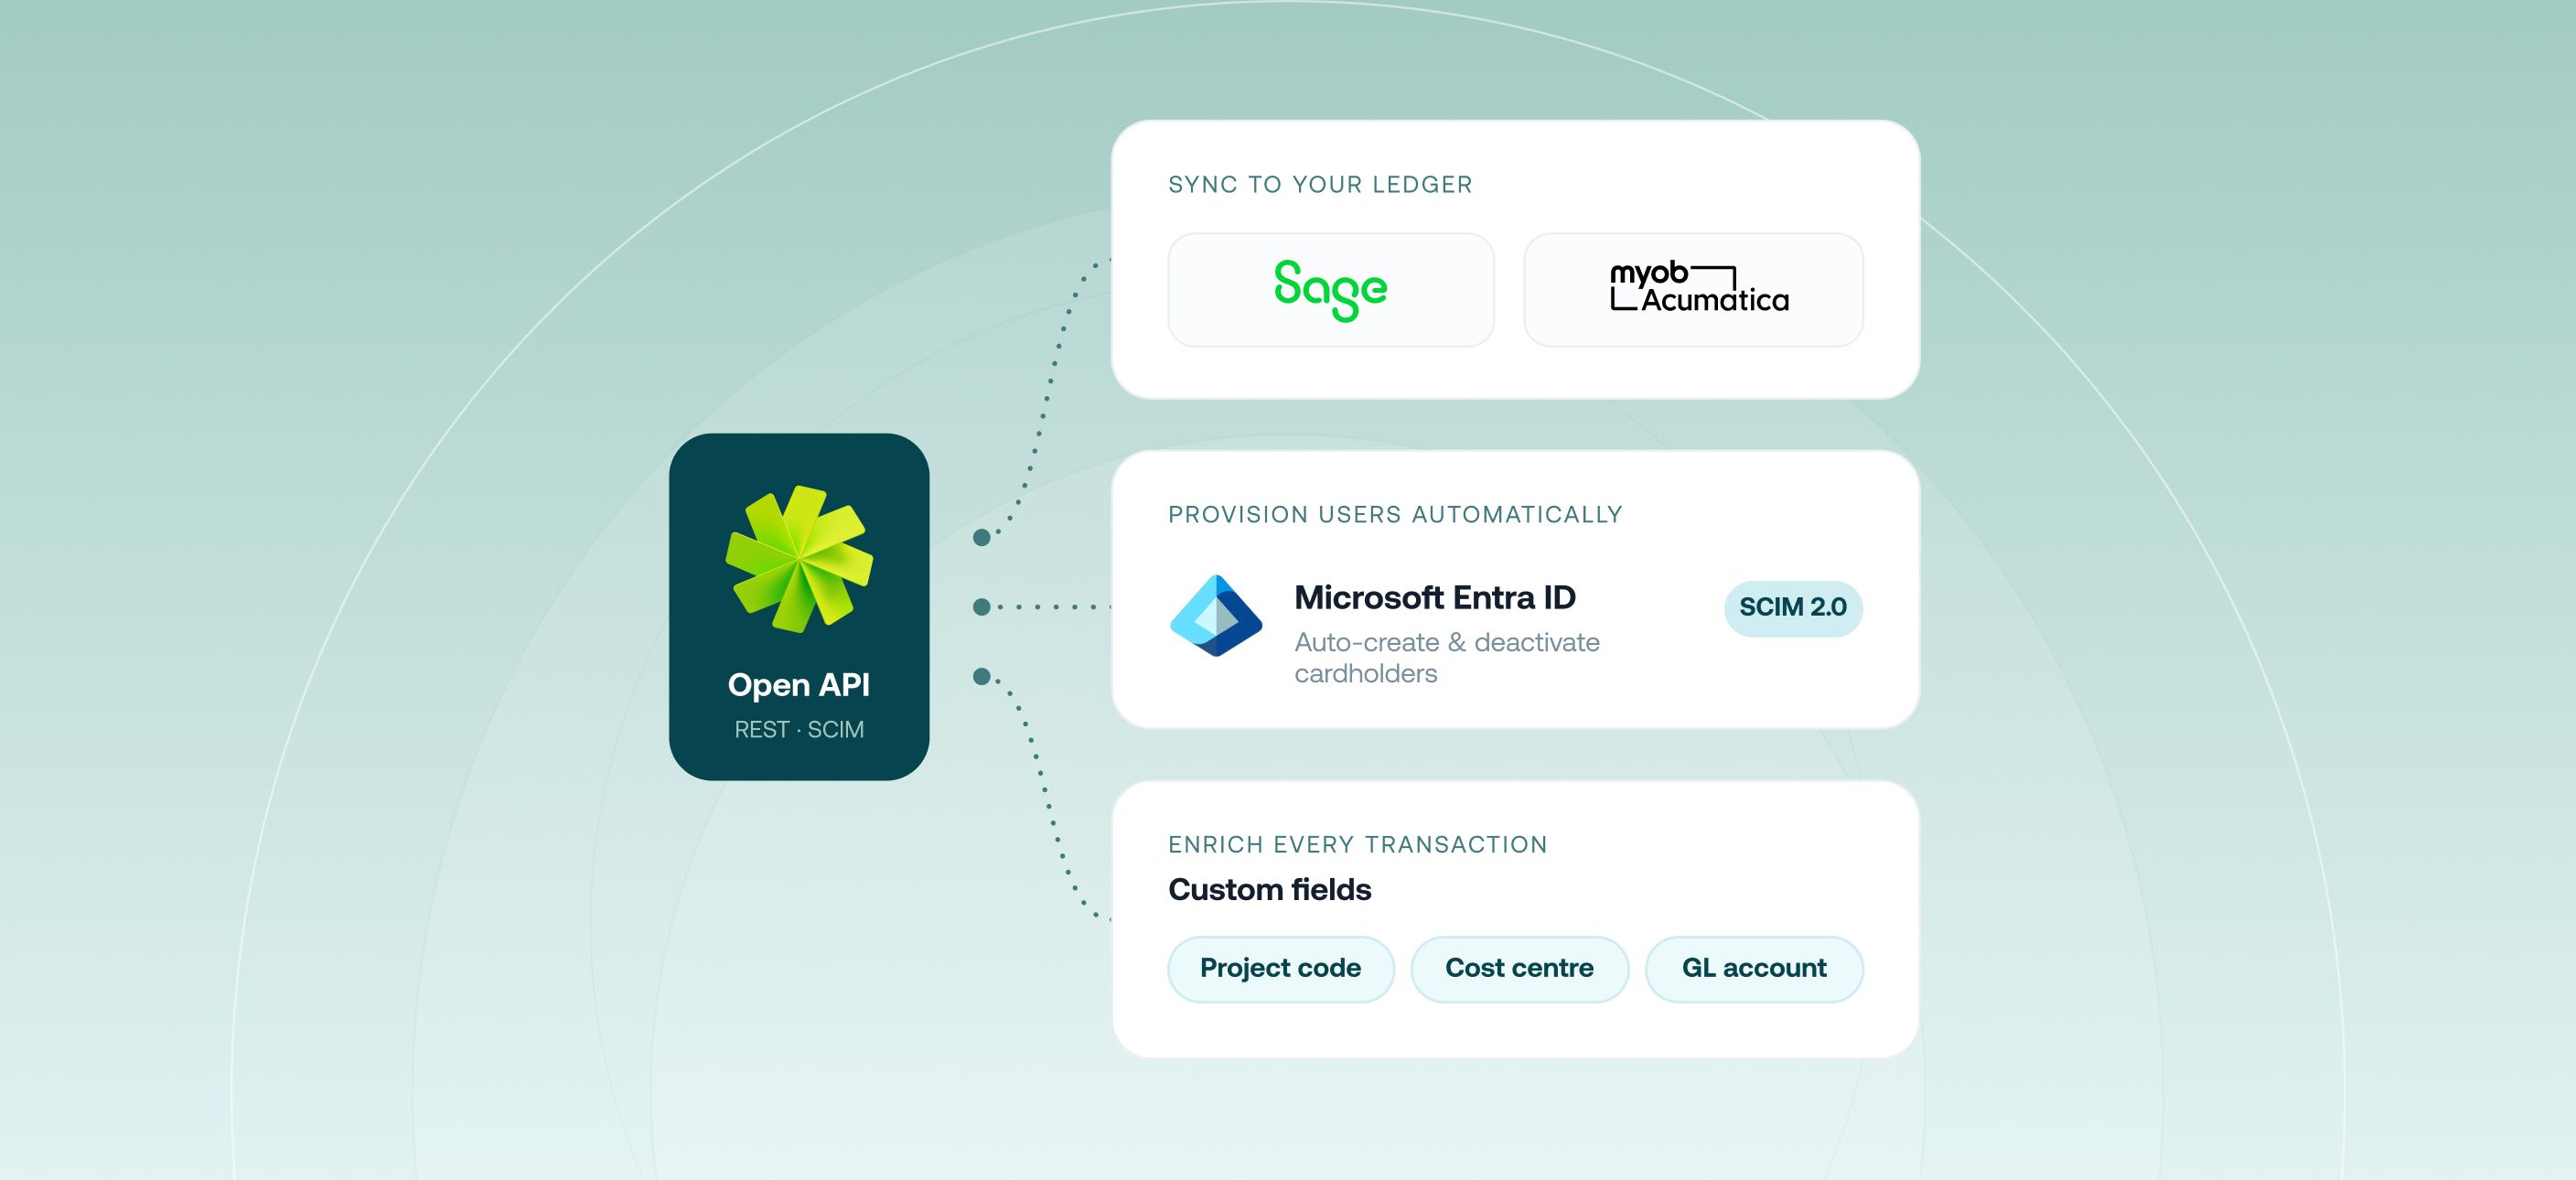The width and height of the screenshot is (2576, 1180).
Task: Click the Microsoft Entra ID diamond icon
Action: point(1216,616)
